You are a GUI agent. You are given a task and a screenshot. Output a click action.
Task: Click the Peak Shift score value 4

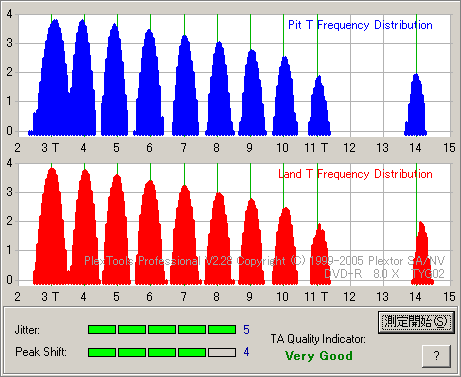[x=246, y=352]
